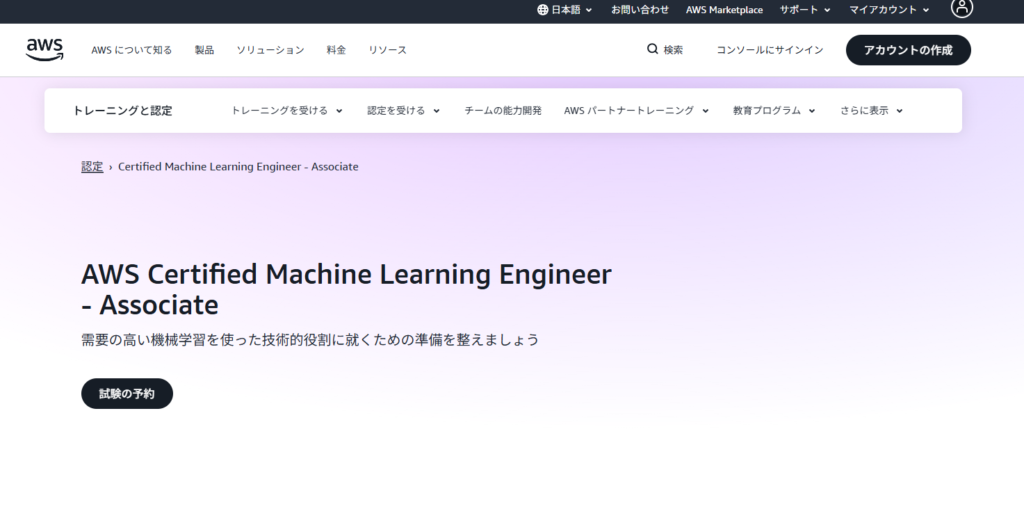Follow the 認定 breadcrumb link
Image resolution: width=1024 pixels, height=516 pixels.
coord(92,167)
